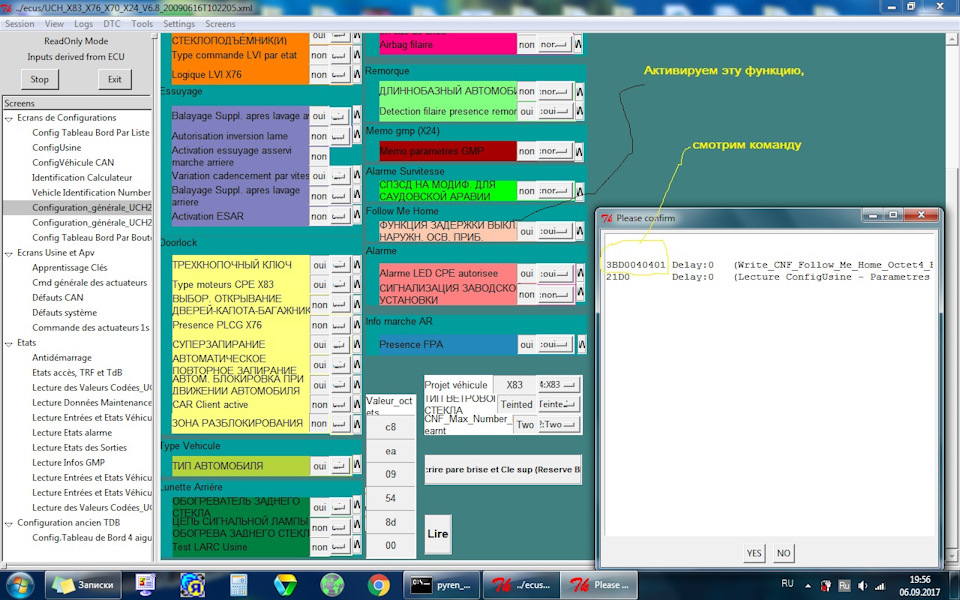Open ТИП АВТОМОБИЛЯ option dropdown
Screen dimensions: 960x600
click(x=340, y=466)
